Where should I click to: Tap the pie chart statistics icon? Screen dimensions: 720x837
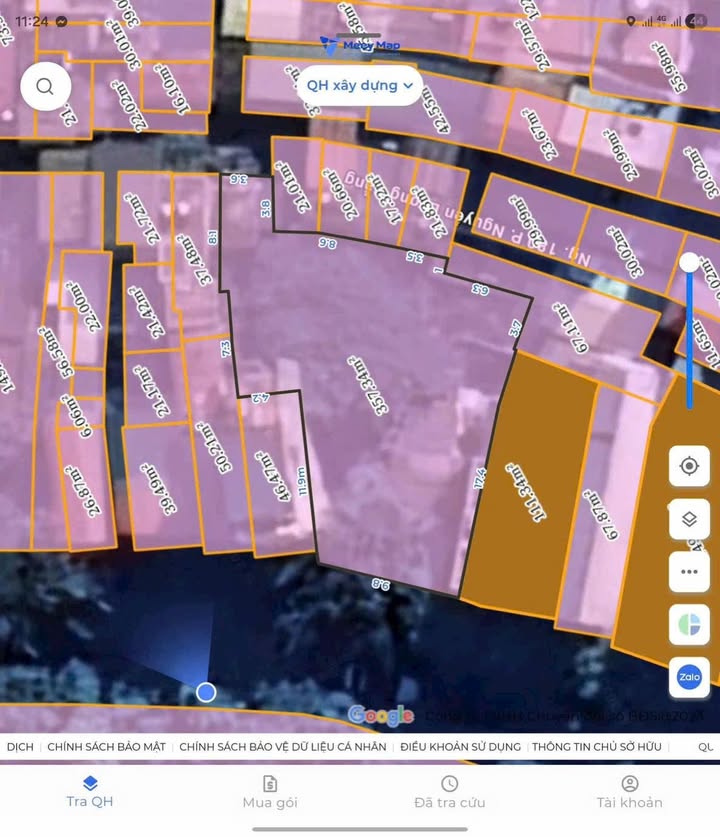(689, 625)
